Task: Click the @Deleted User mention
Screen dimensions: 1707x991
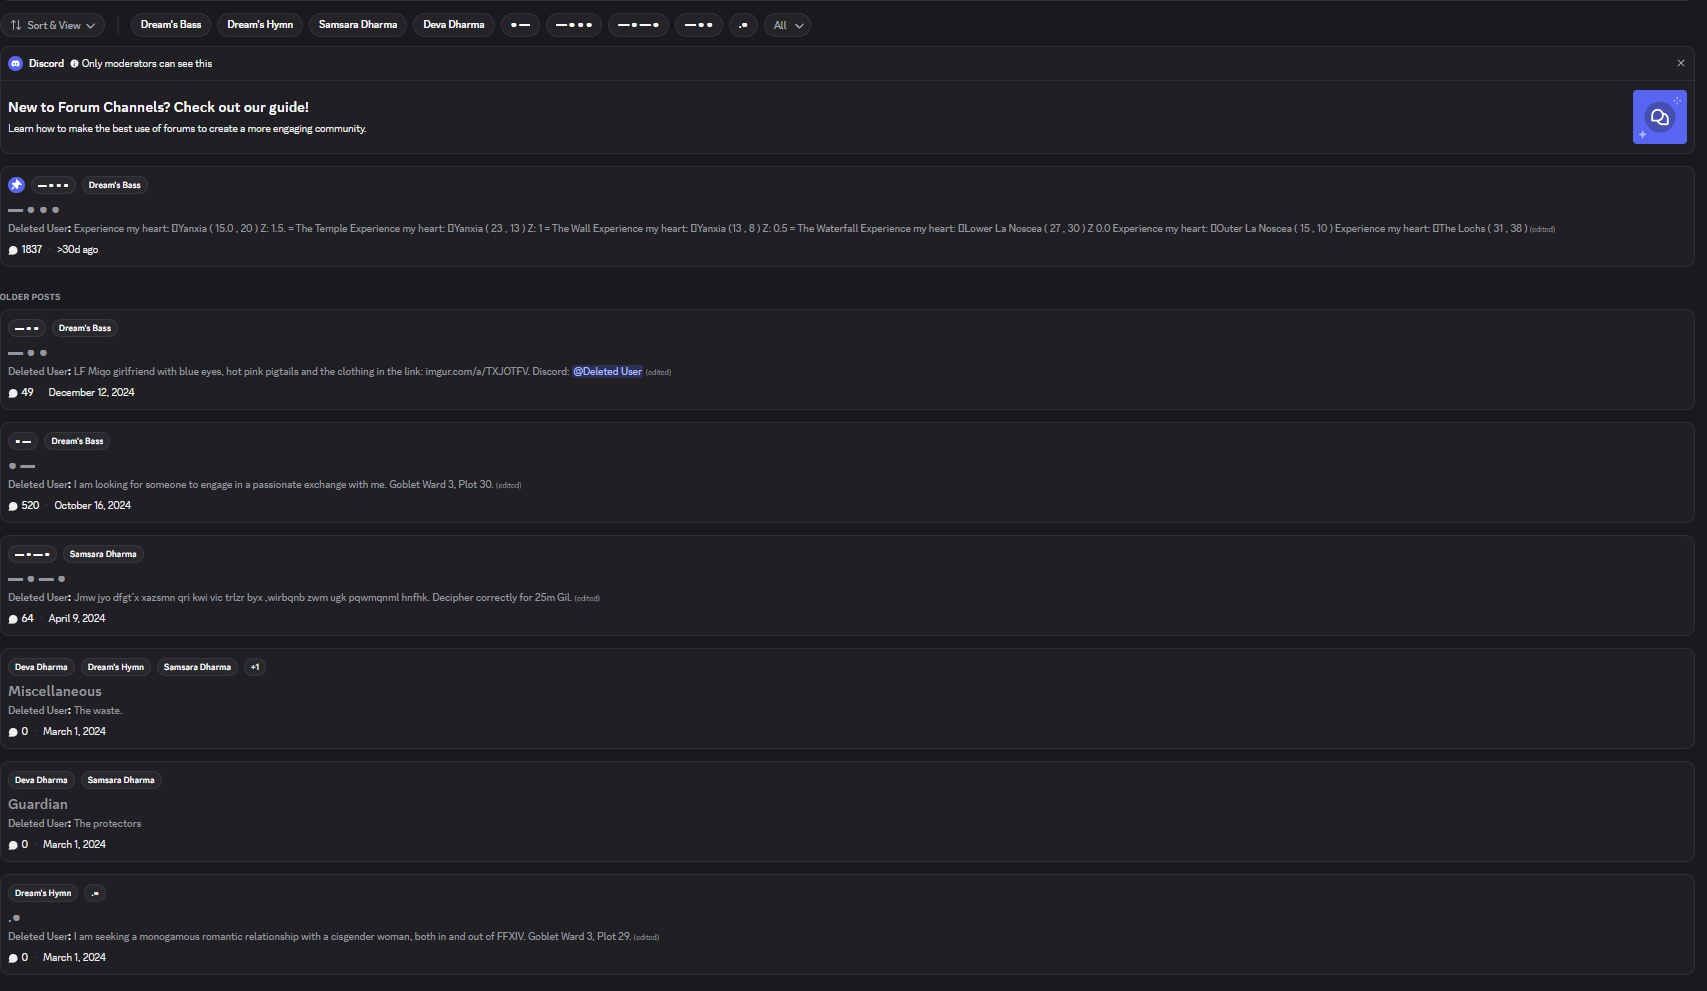Action: [x=607, y=372]
